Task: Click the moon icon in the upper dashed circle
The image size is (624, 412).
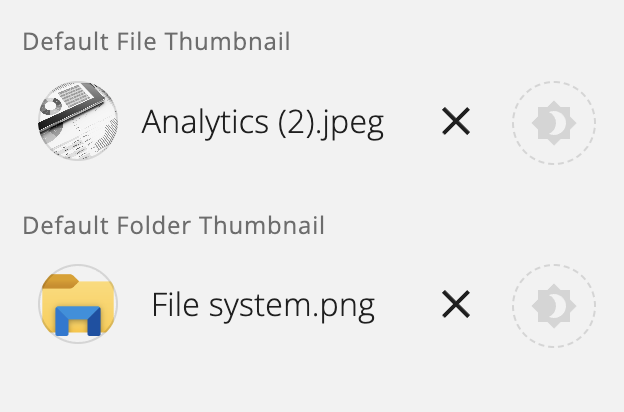Action: pos(554,123)
